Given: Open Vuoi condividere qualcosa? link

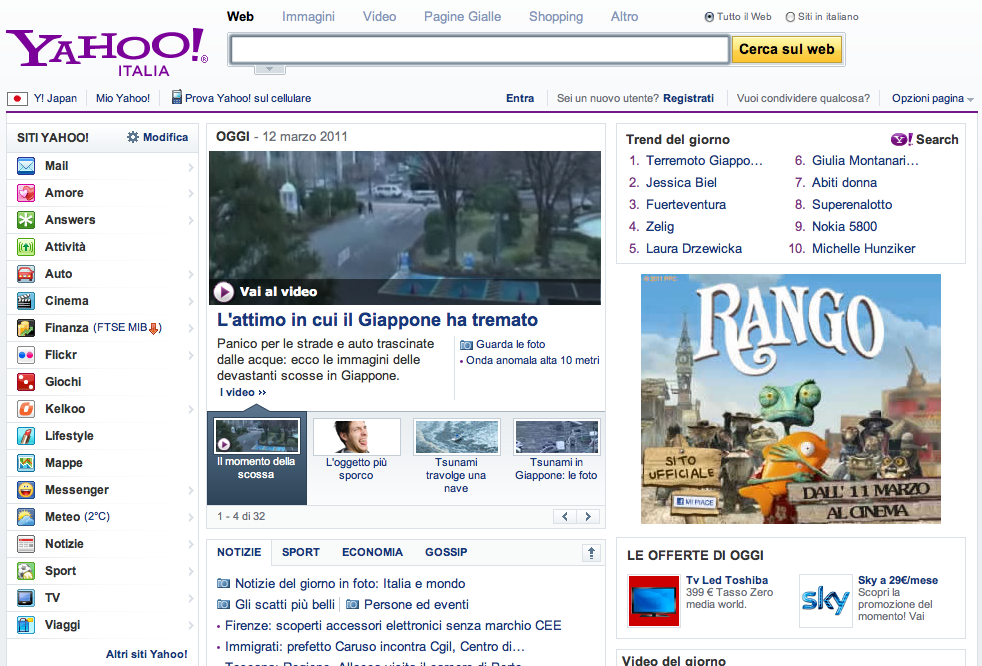Looking at the screenshot, I should (803, 98).
